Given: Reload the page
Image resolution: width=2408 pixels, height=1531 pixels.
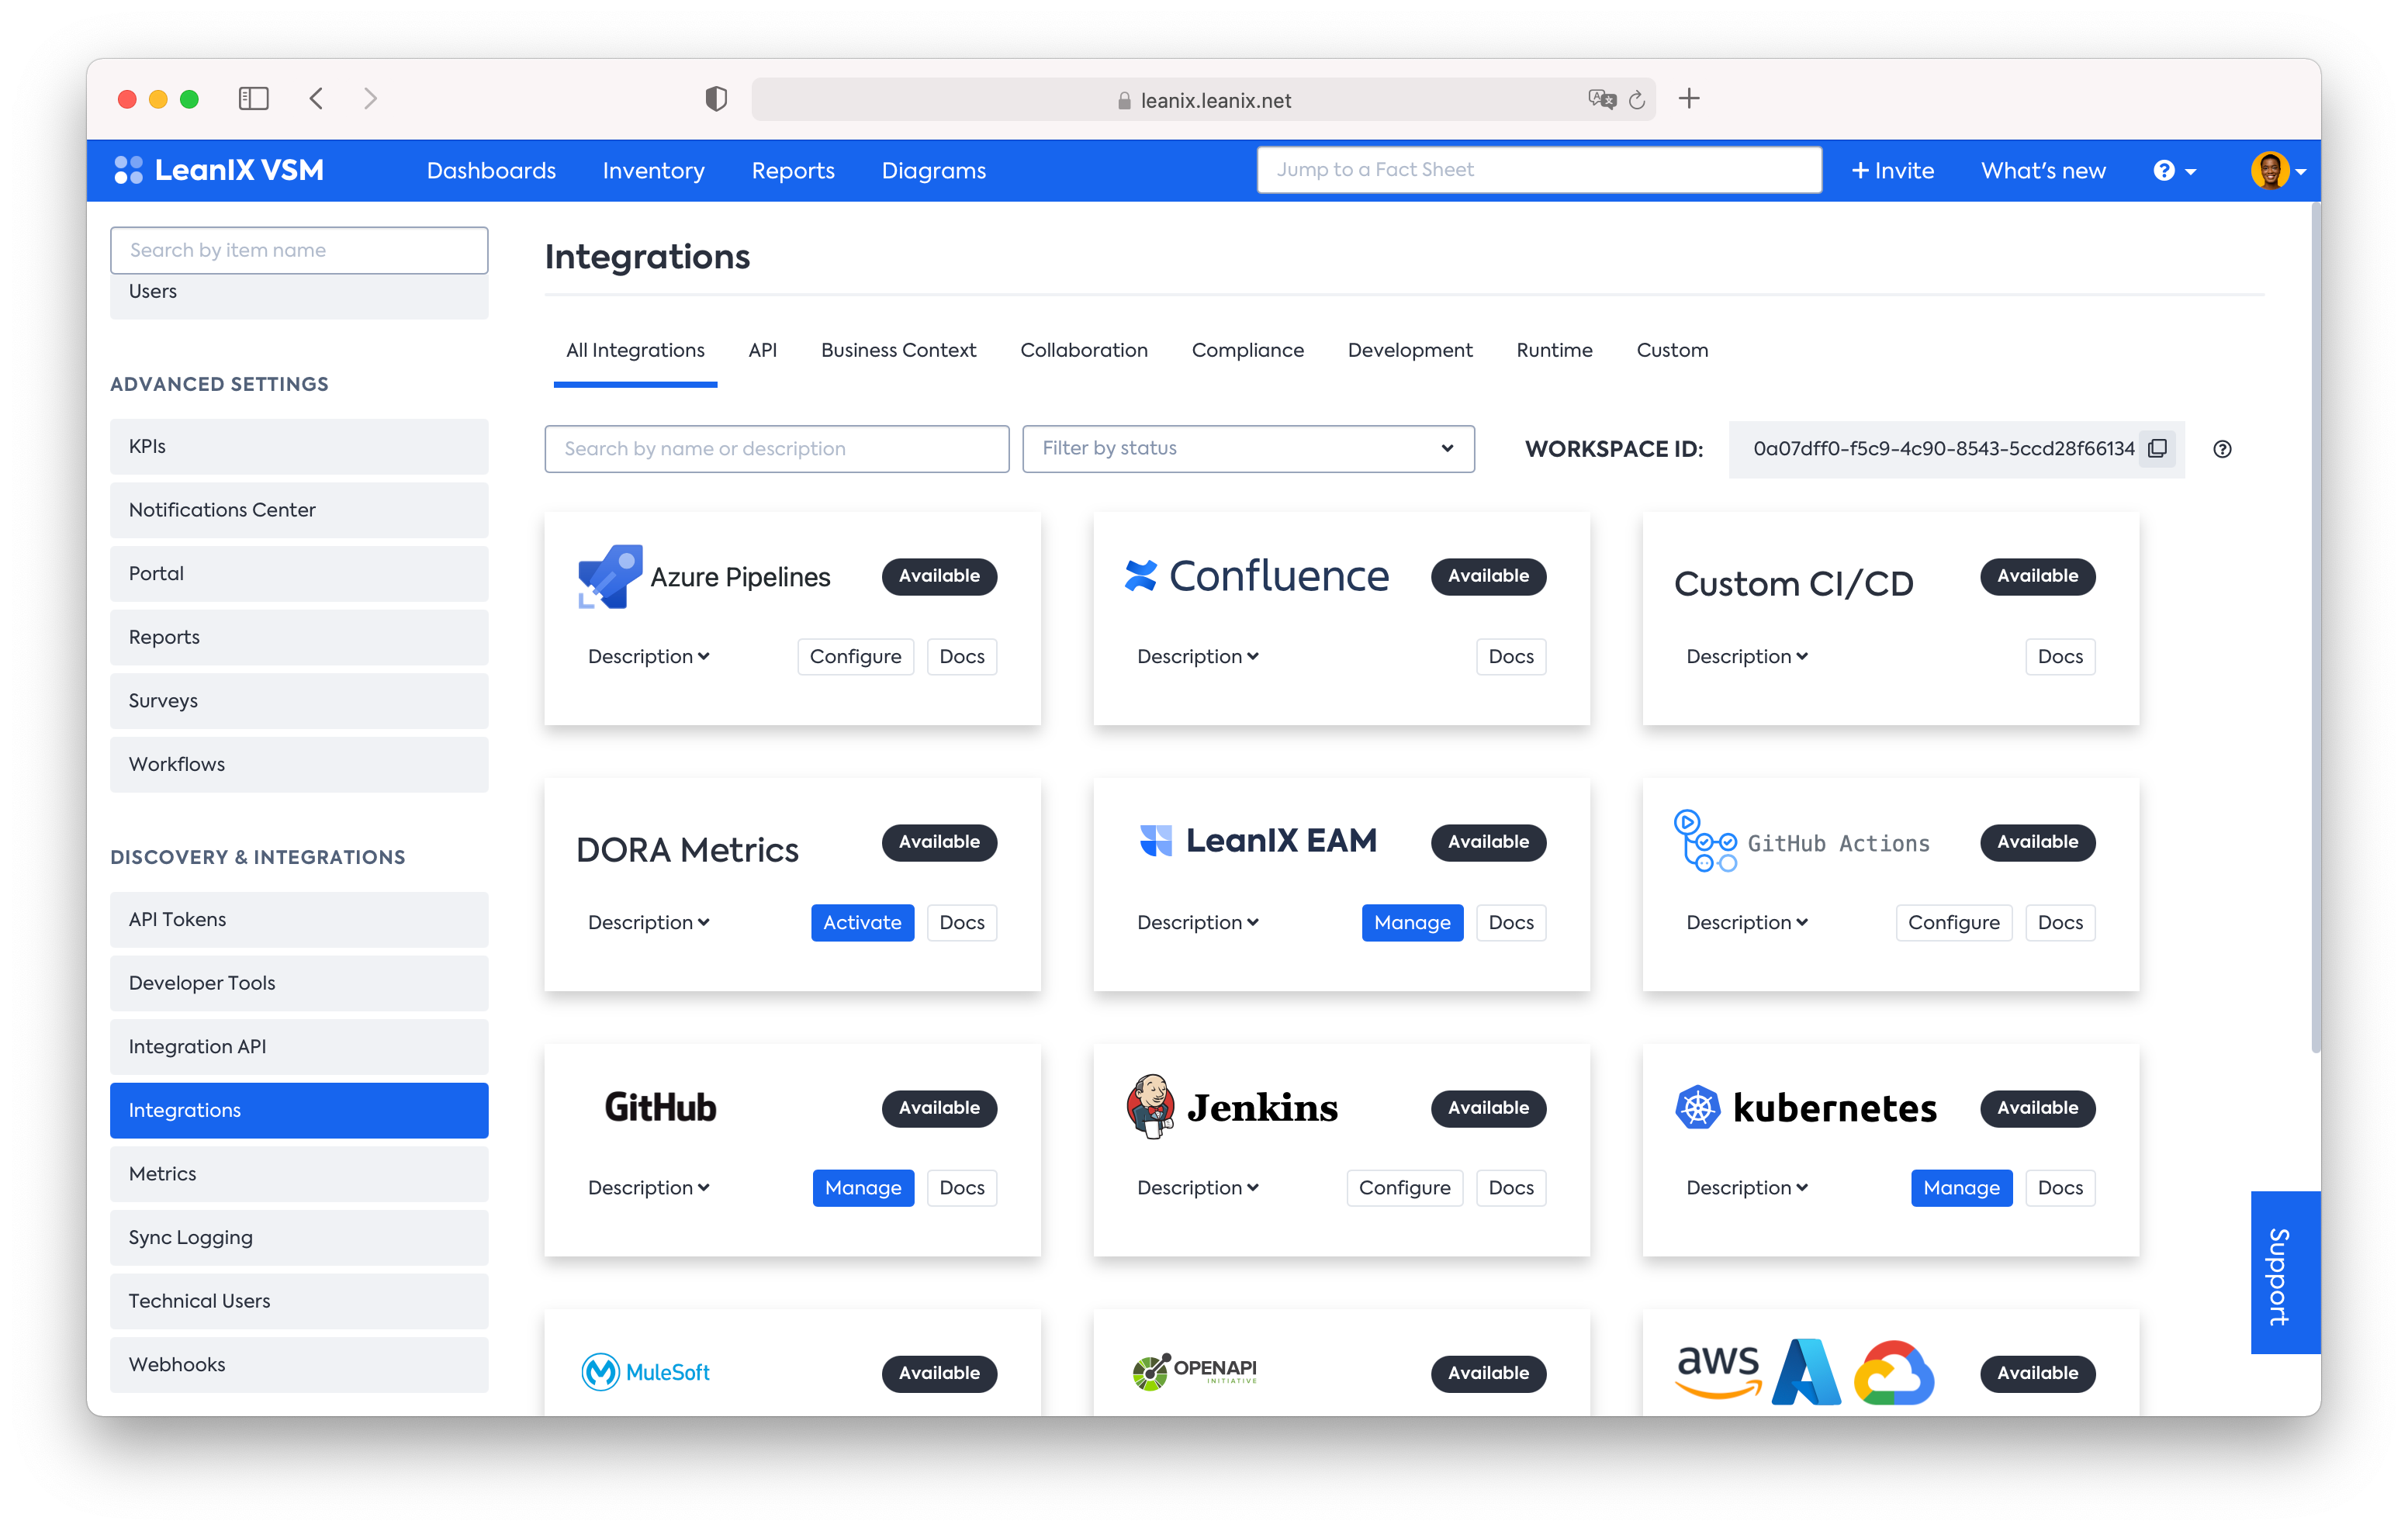Looking at the screenshot, I should (x=1637, y=99).
